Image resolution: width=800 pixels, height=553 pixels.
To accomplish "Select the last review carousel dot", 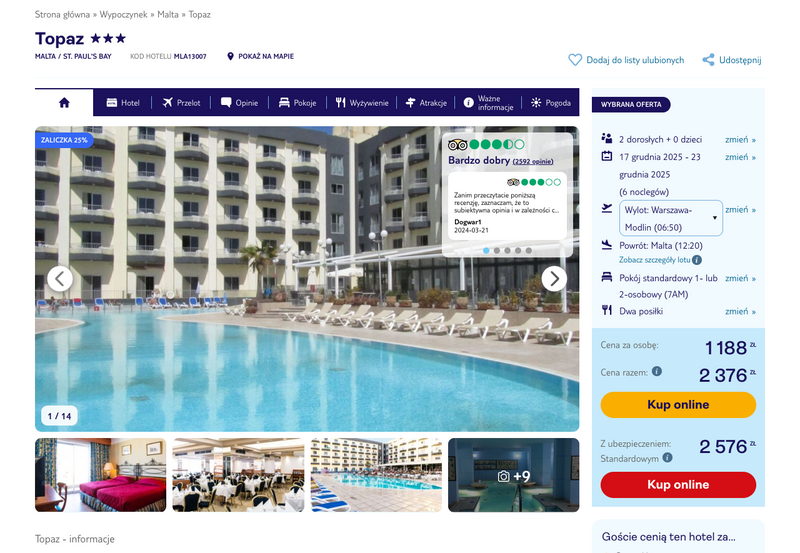I will (x=529, y=250).
